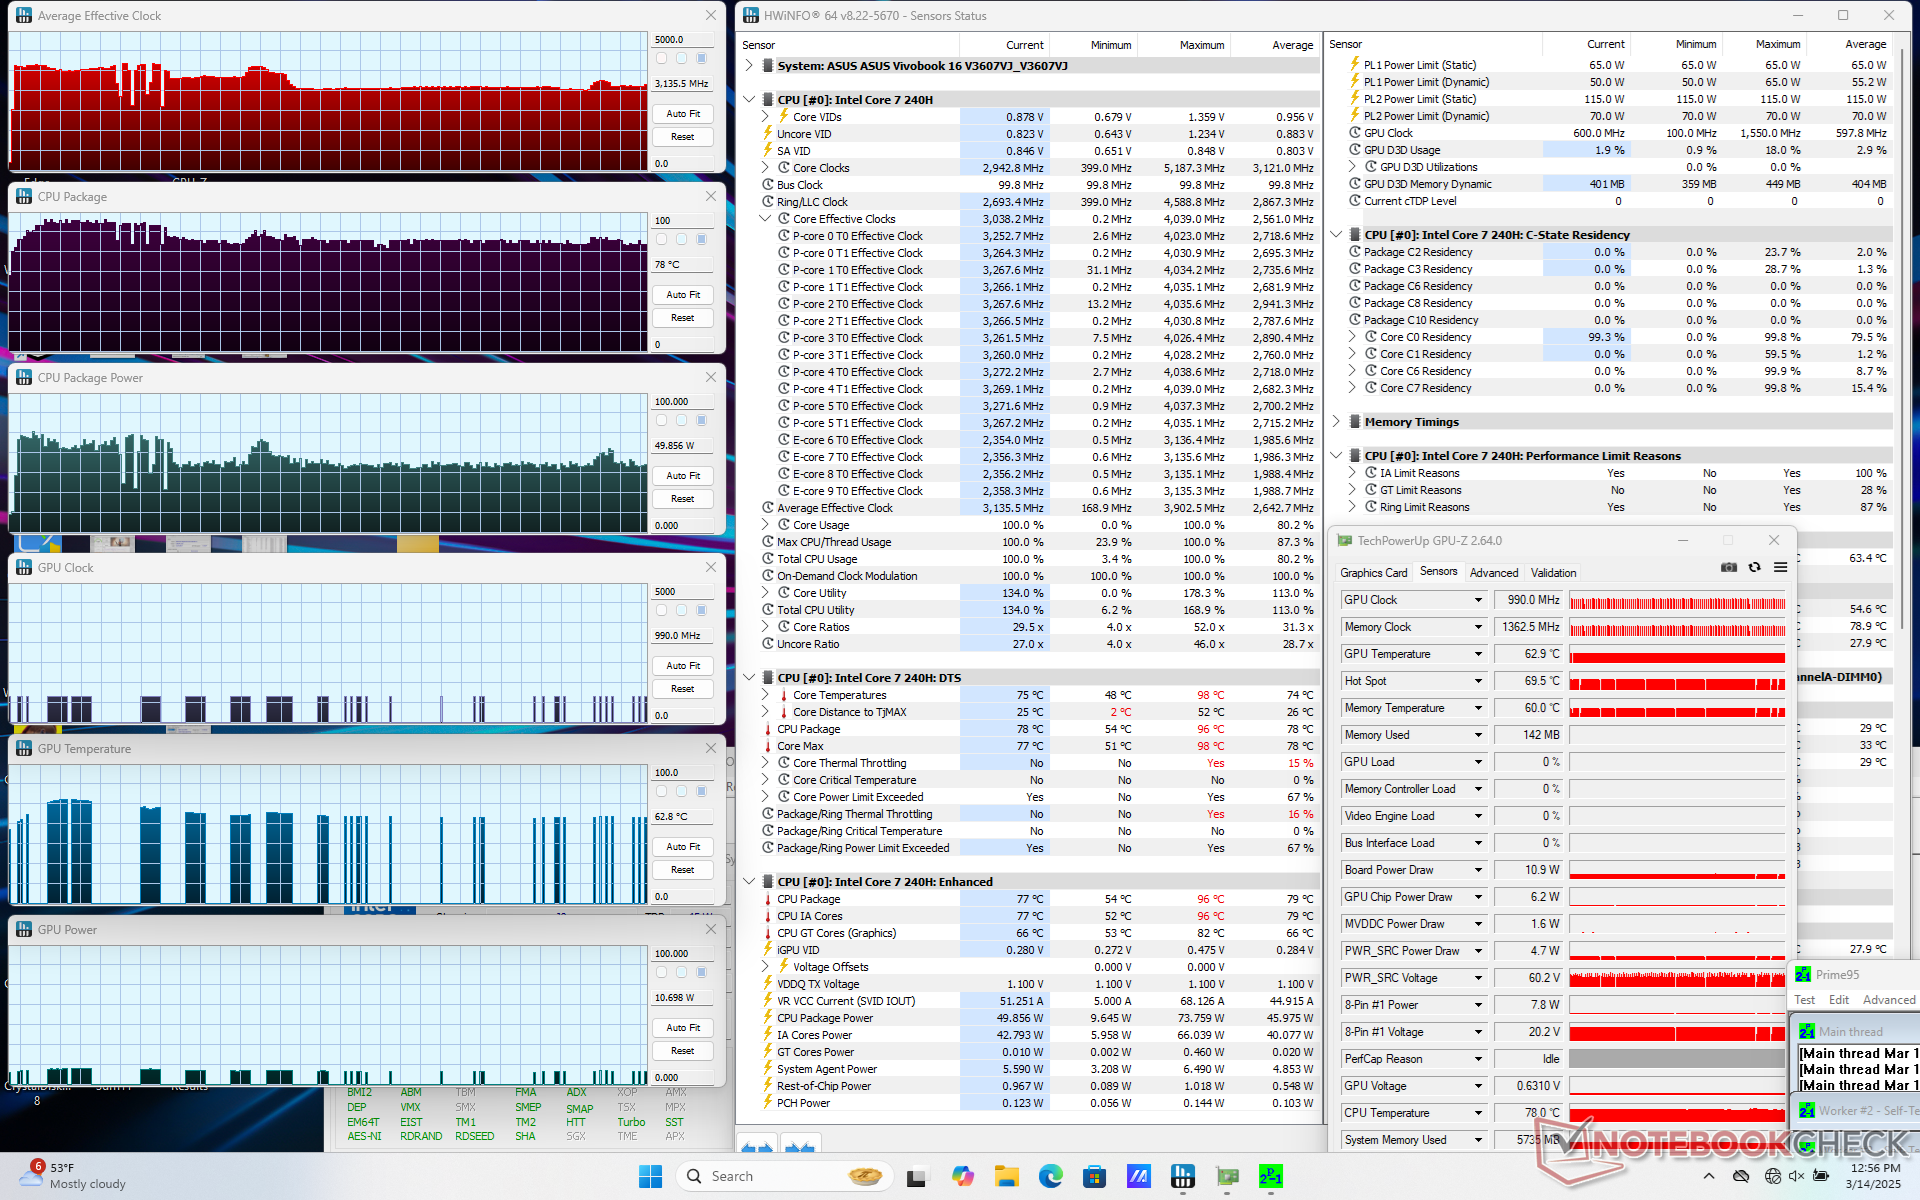The height and width of the screenshot is (1200, 1920).
Task: Select the Total CPU Usage row
Action: tap(1039, 559)
